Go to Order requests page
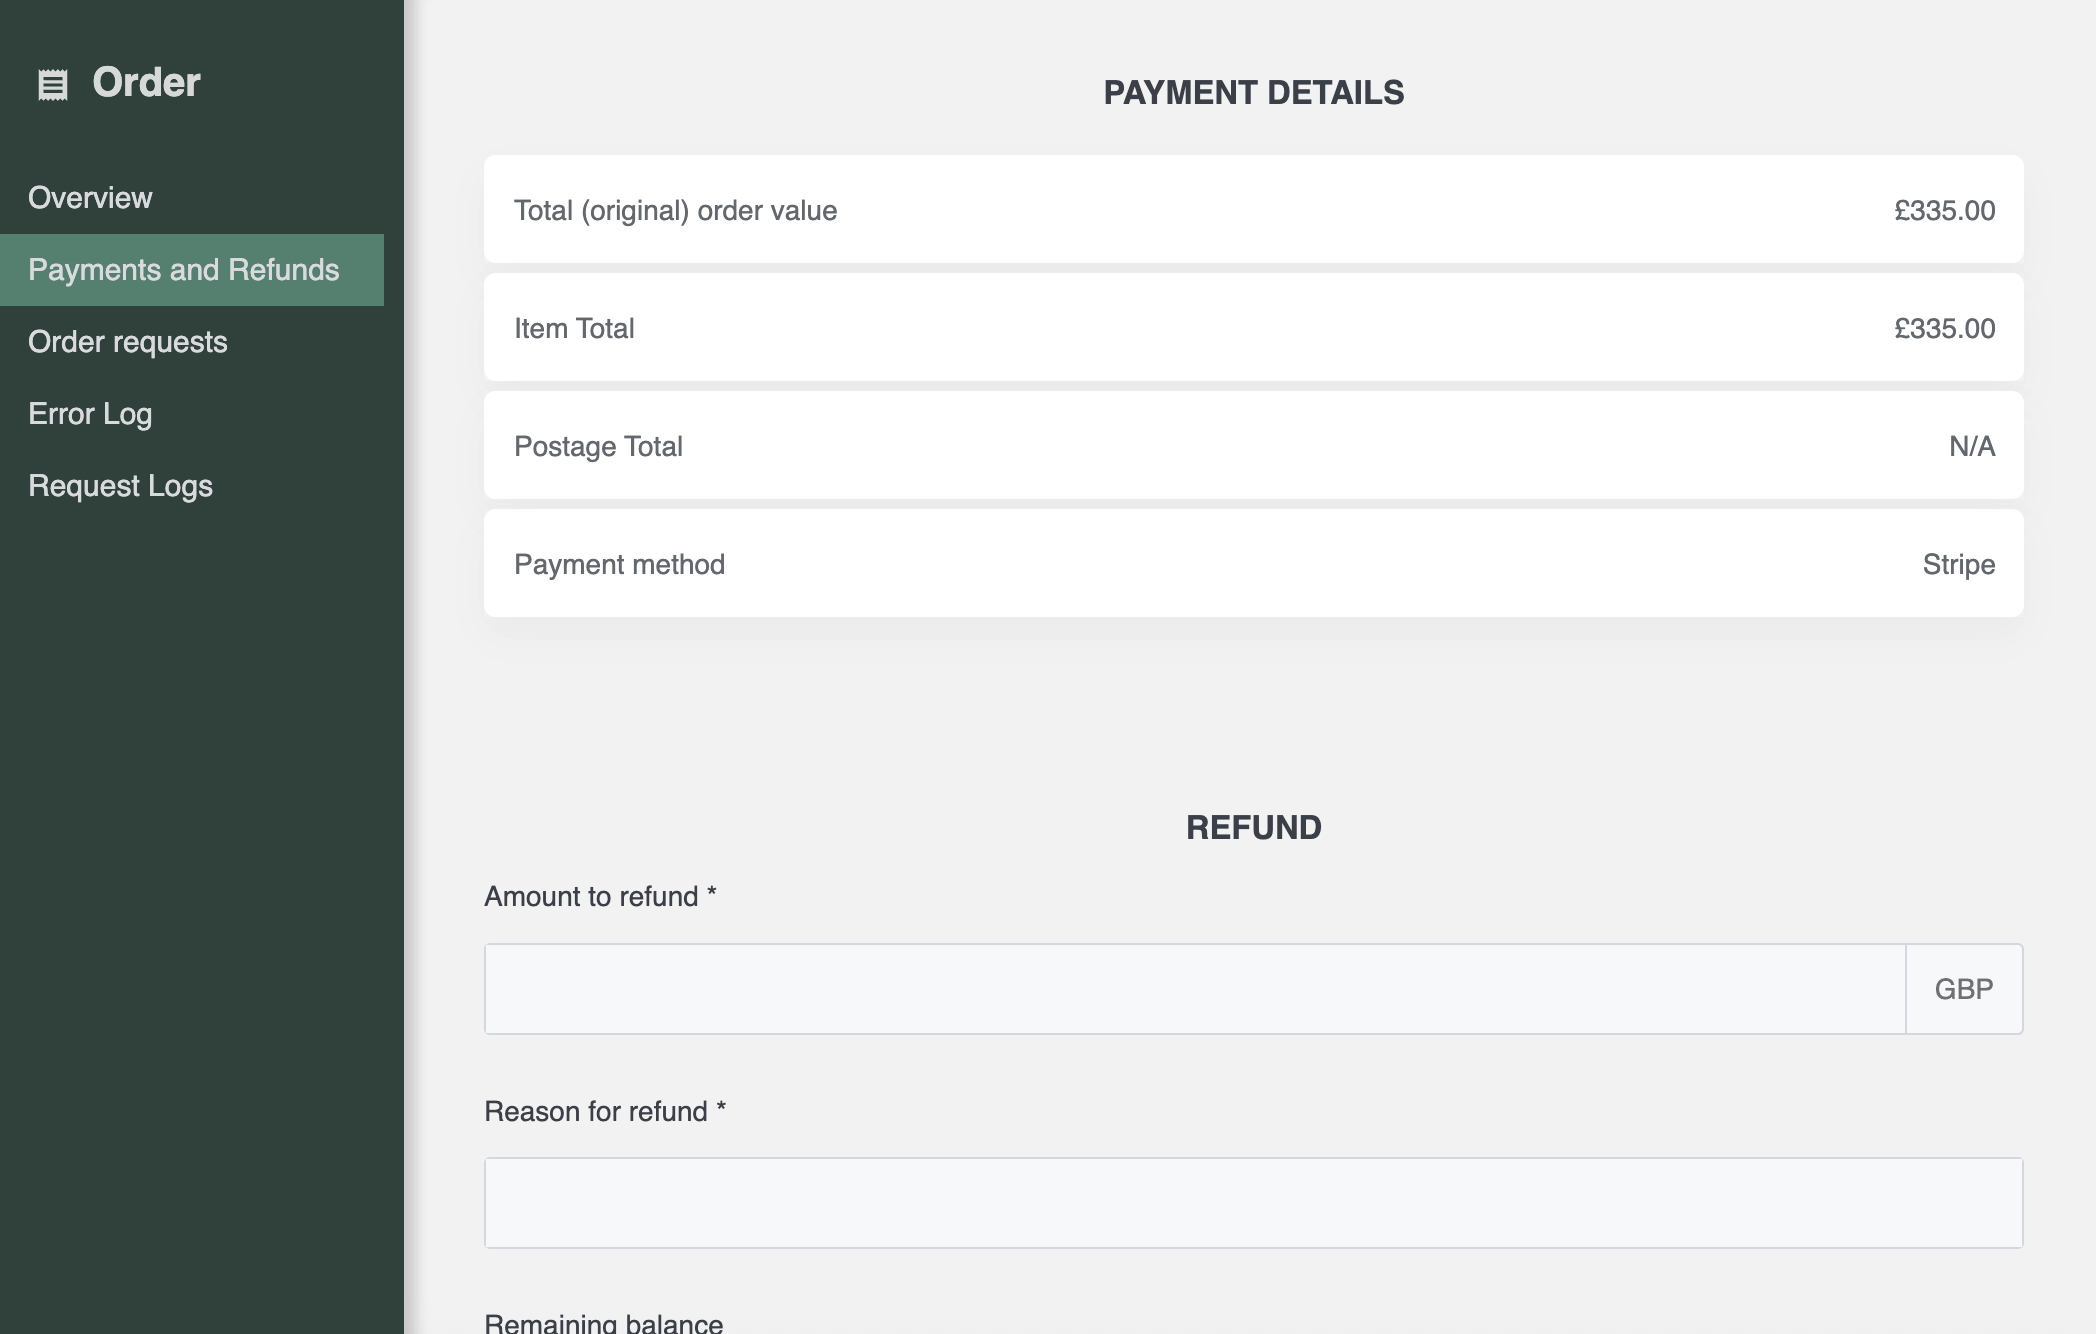Screen dimensions: 2096x1334 point(128,342)
